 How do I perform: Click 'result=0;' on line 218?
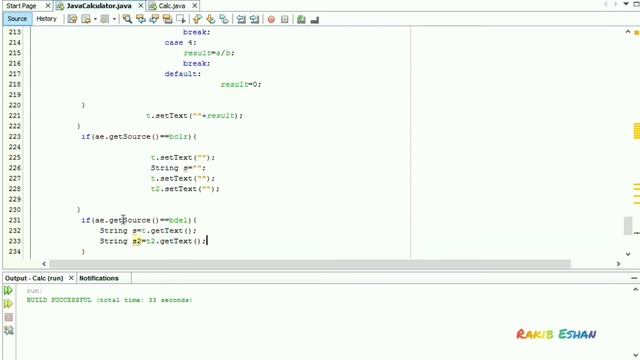tap(241, 84)
